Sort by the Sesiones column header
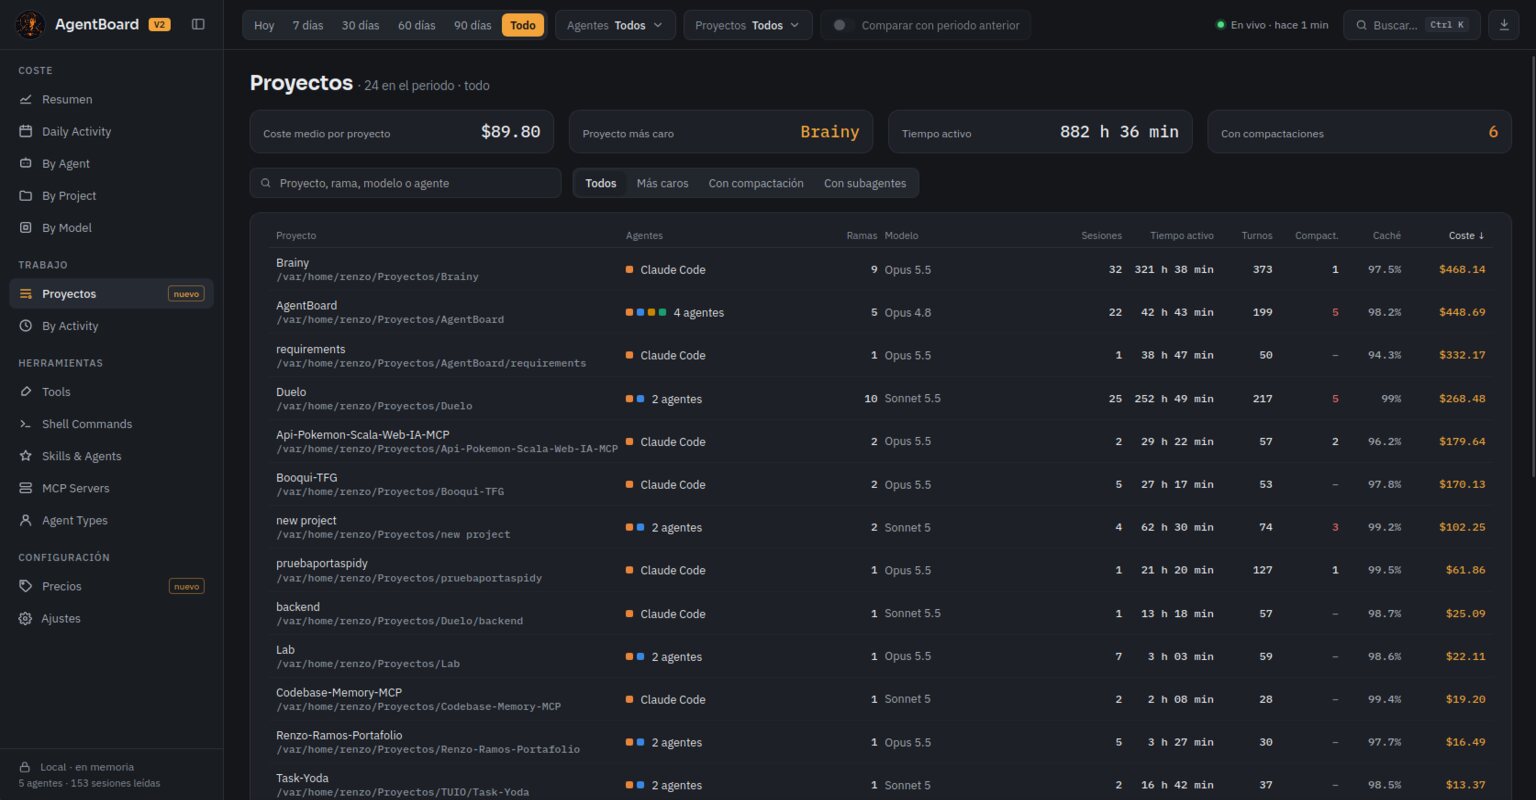1536x800 pixels. 1101,236
